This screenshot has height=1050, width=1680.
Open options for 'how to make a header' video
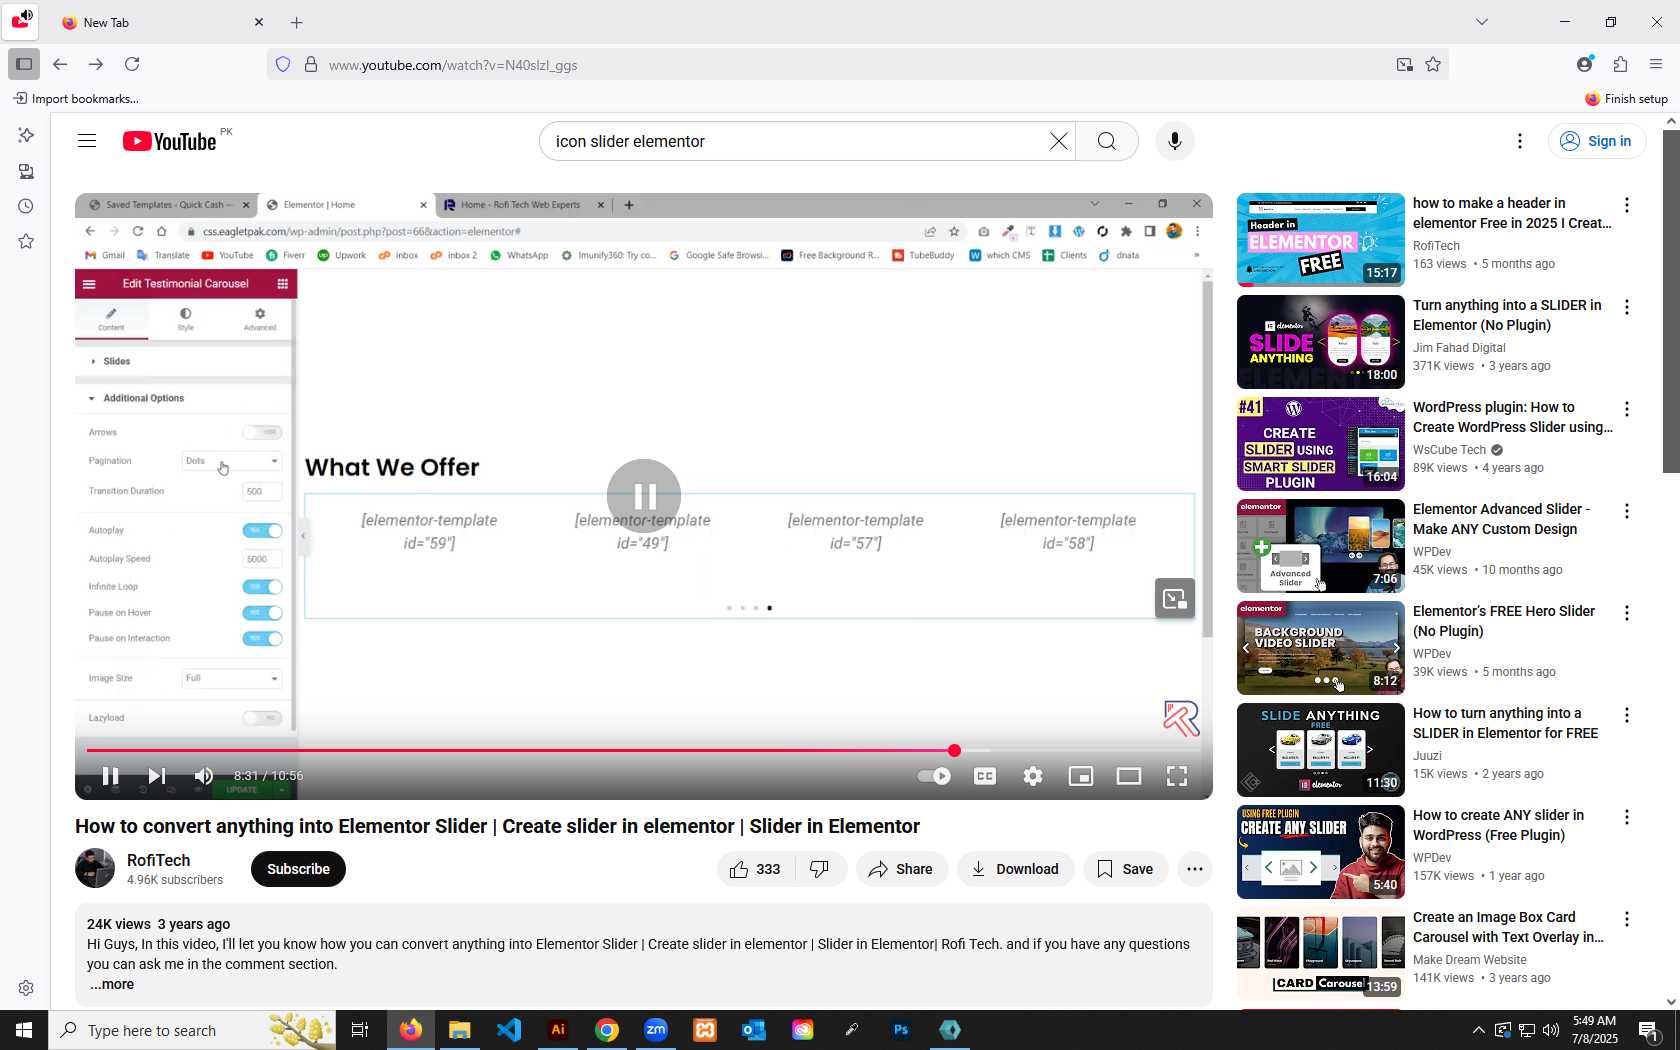click(x=1627, y=205)
